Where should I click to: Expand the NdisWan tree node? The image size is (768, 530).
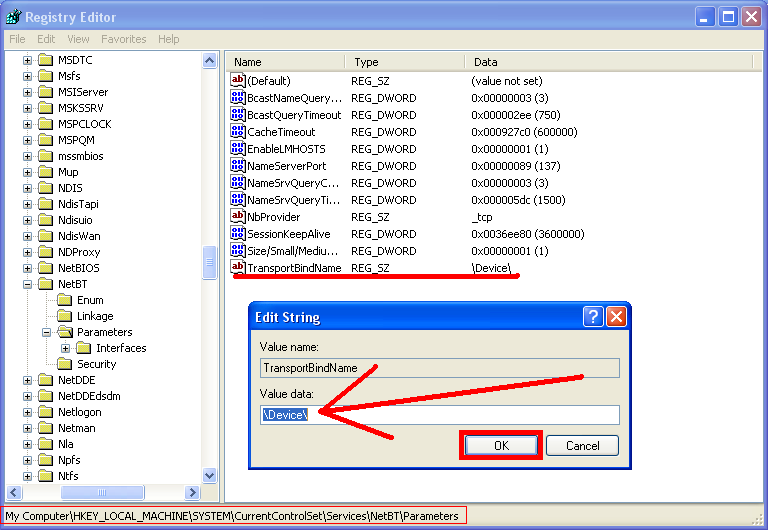tap(27, 236)
